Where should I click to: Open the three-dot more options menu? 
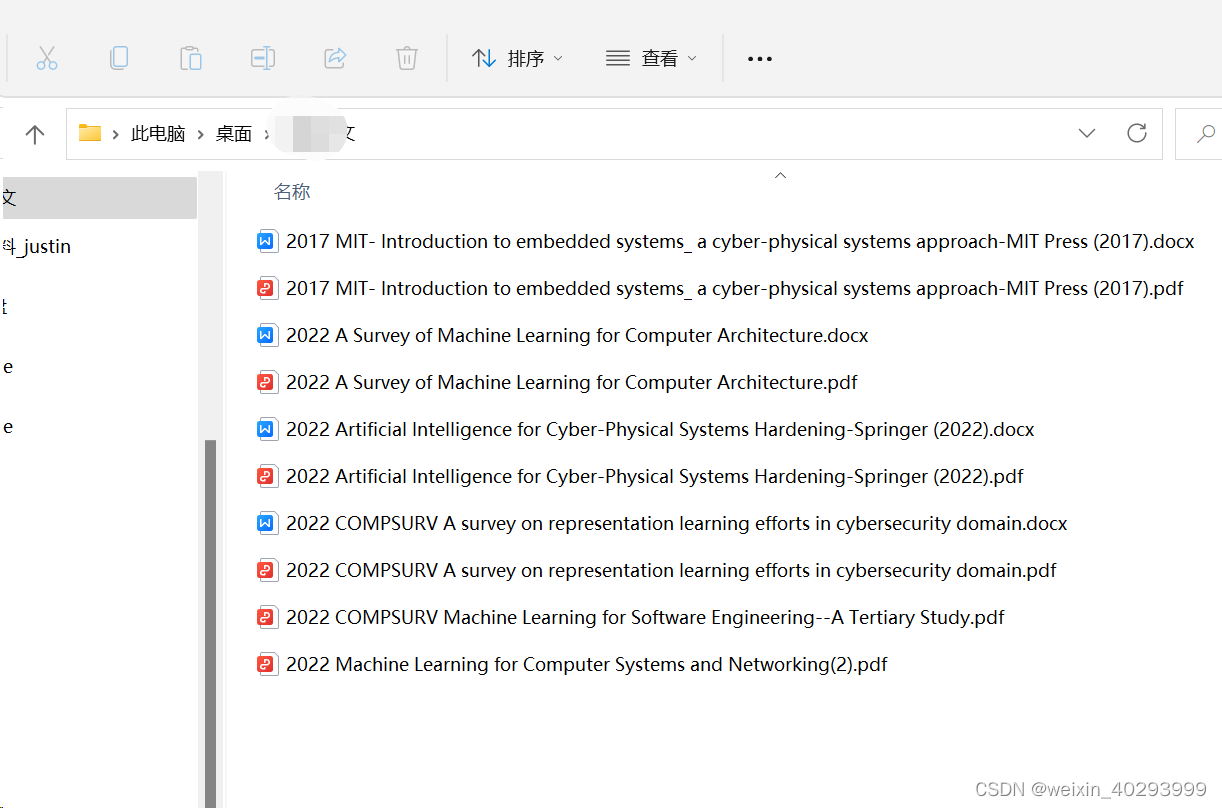click(760, 59)
